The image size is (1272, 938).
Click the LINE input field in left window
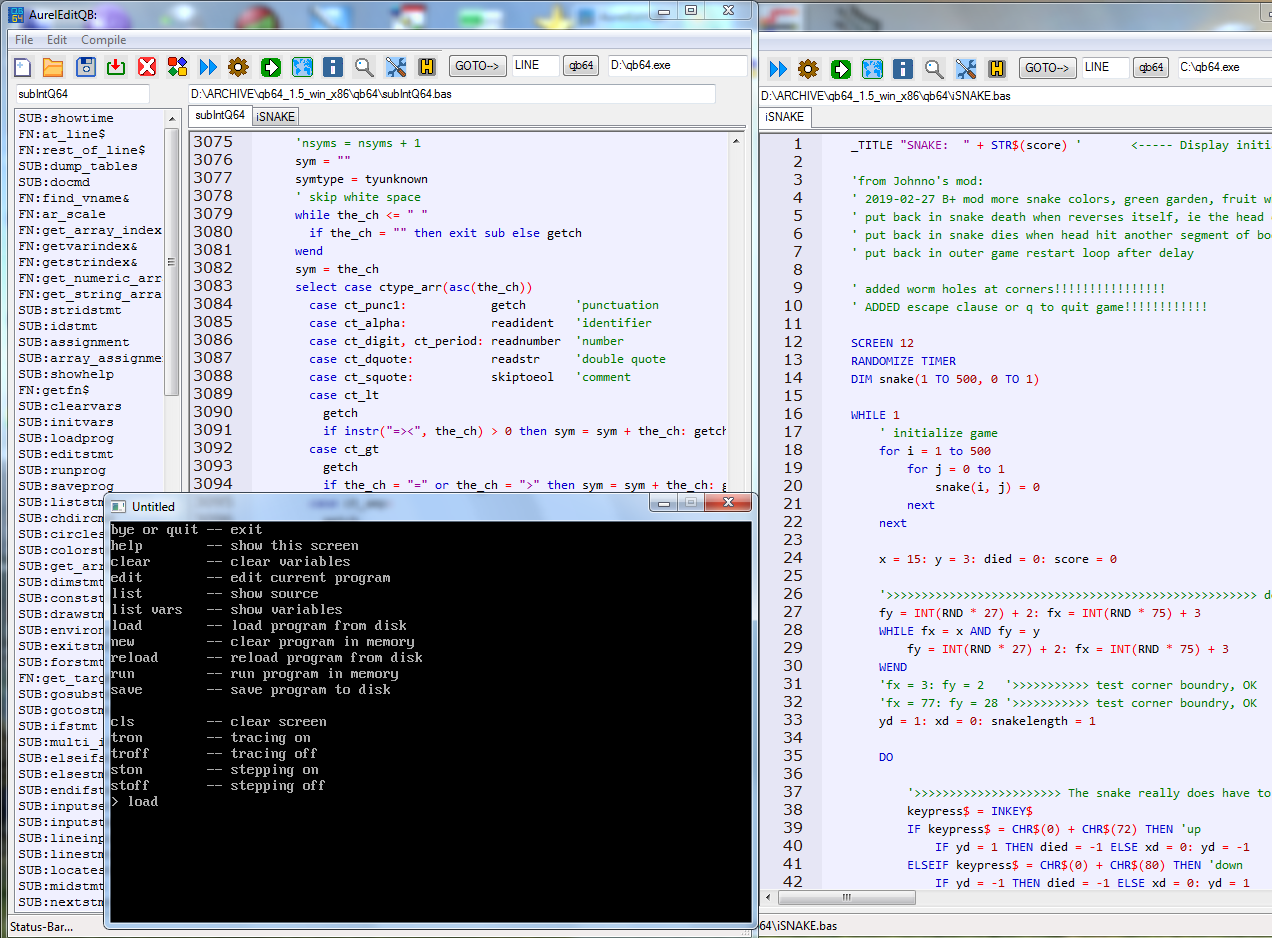(535, 66)
